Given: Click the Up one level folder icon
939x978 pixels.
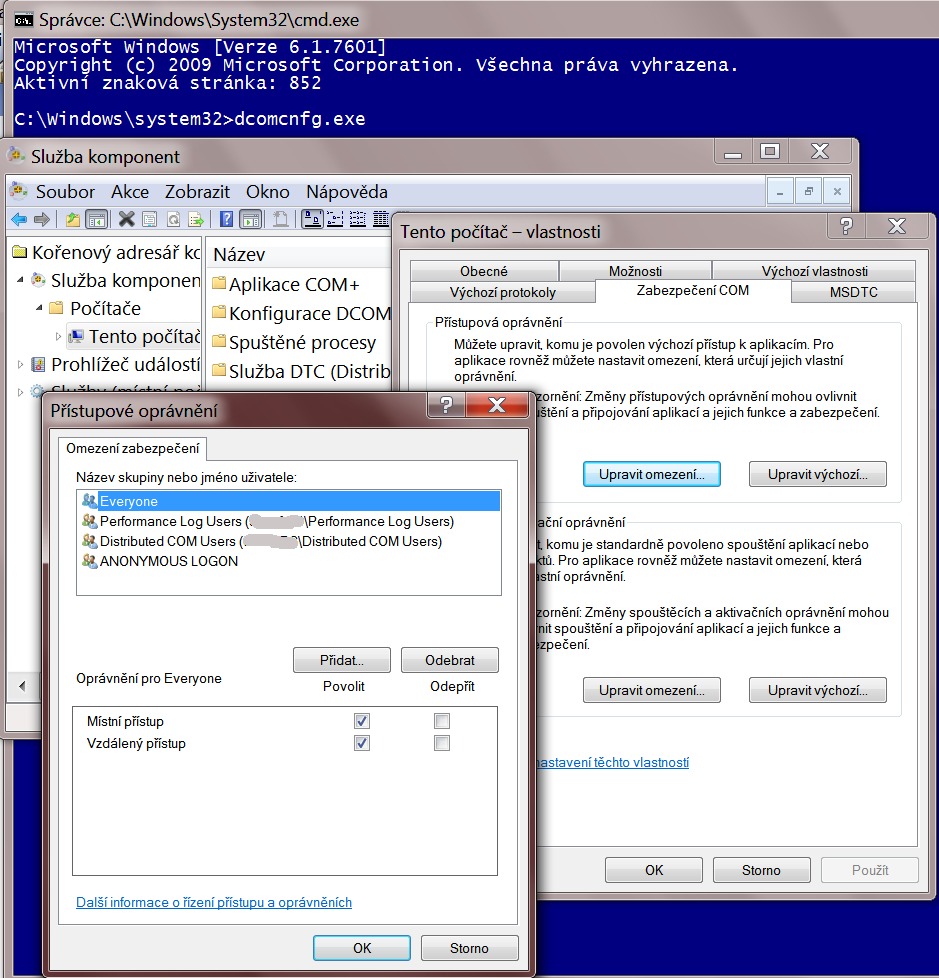Looking at the screenshot, I should coord(73,219).
